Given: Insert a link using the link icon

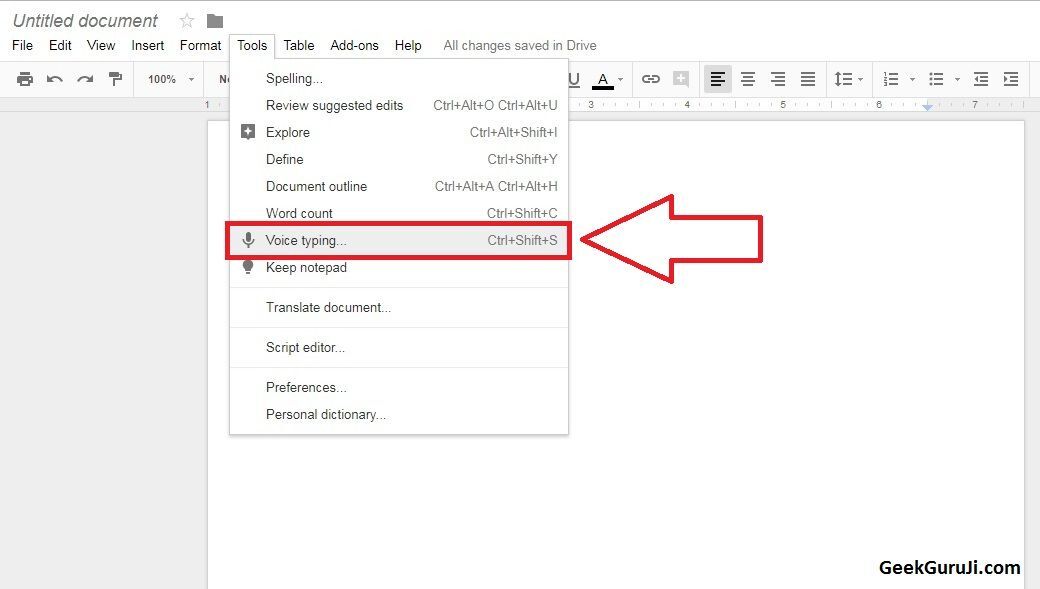Looking at the screenshot, I should click(652, 79).
